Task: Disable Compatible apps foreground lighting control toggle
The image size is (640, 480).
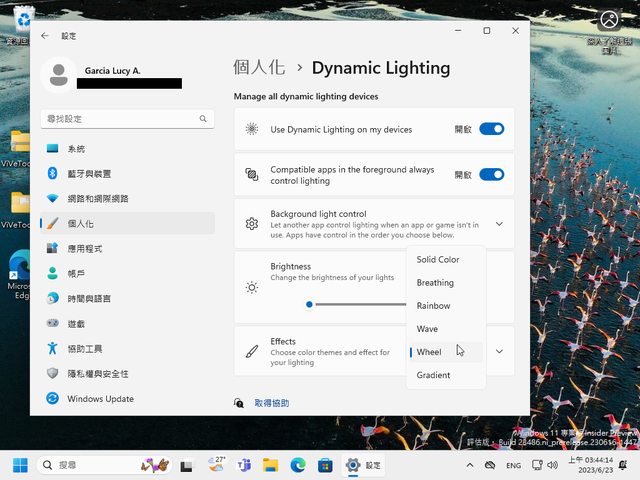Action: 491,174
